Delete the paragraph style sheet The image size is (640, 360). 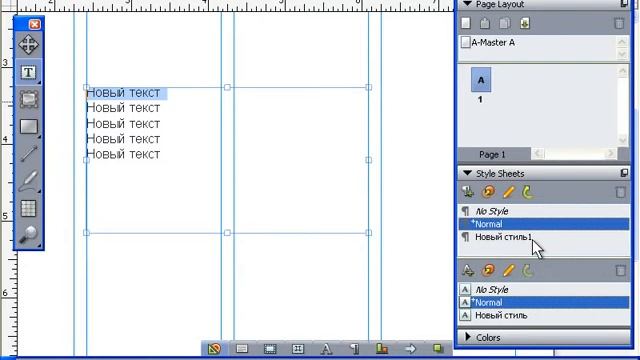coord(620,192)
